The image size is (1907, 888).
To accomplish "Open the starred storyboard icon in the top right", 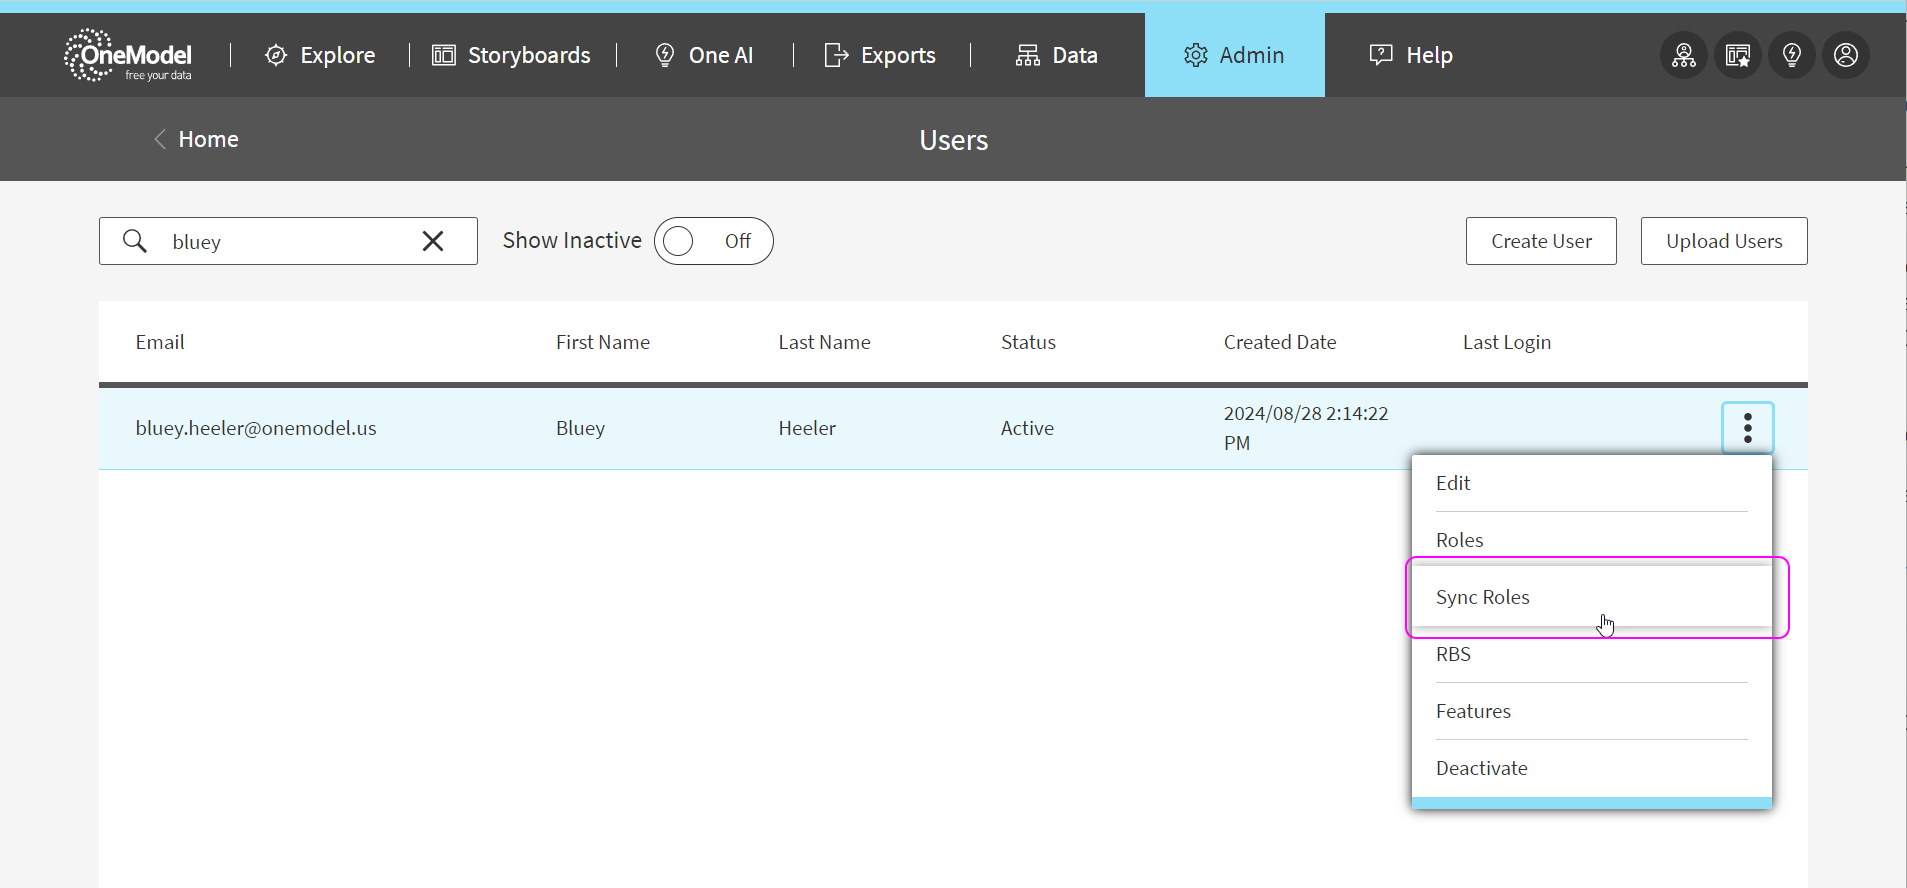I will [x=1738, y=55].
